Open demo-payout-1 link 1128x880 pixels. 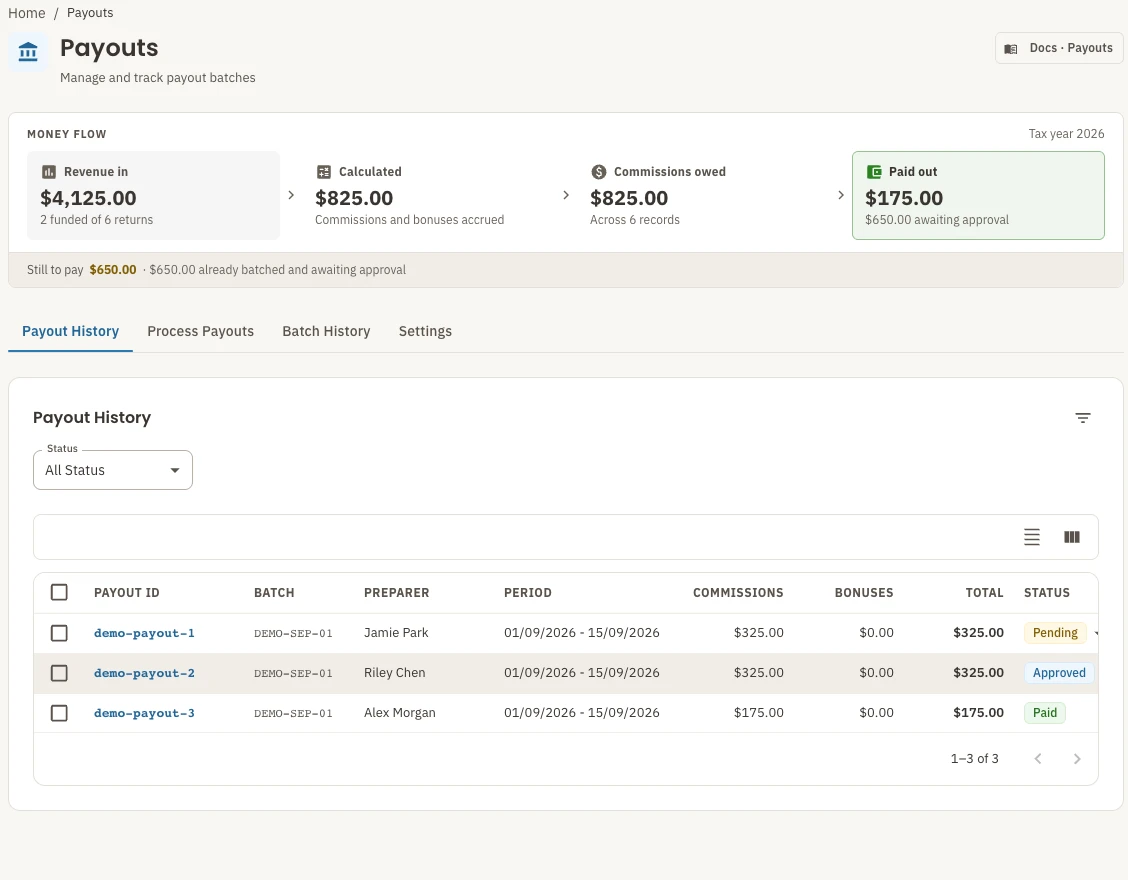point(144,633)
